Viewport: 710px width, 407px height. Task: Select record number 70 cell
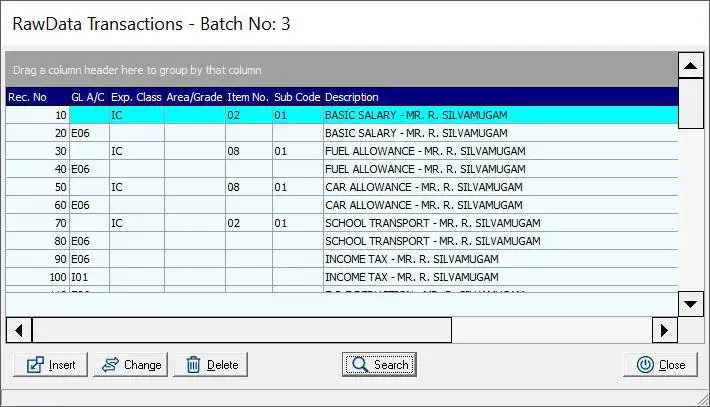[x=38, y=223]
